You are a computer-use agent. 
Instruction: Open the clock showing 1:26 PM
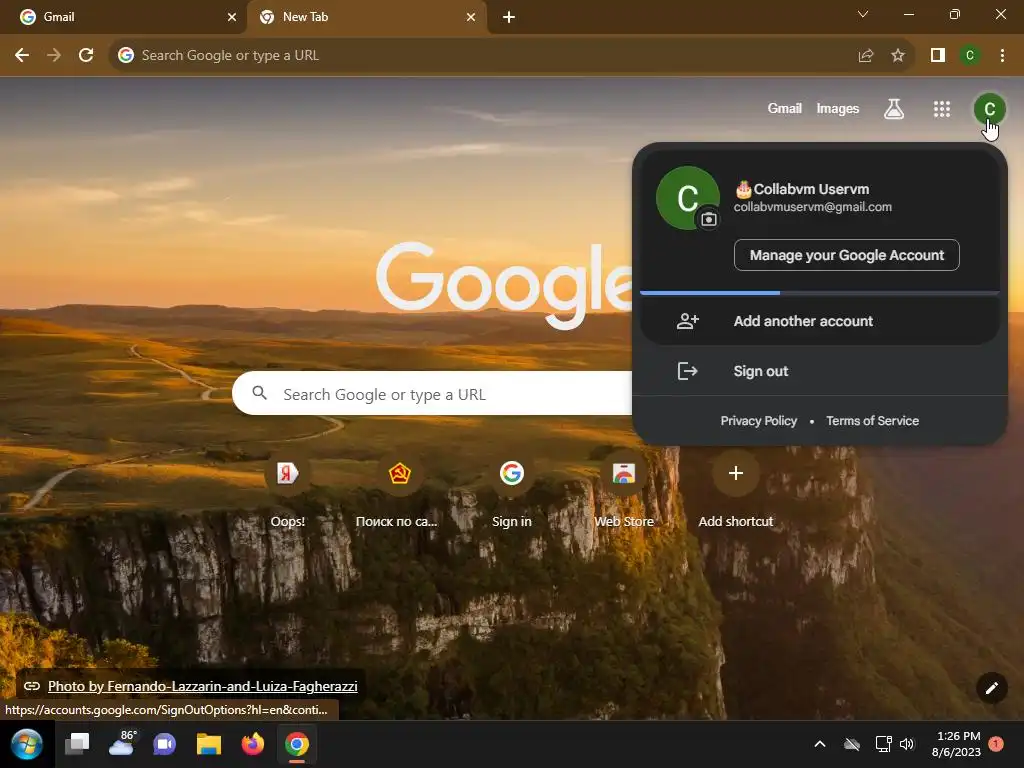957,744
